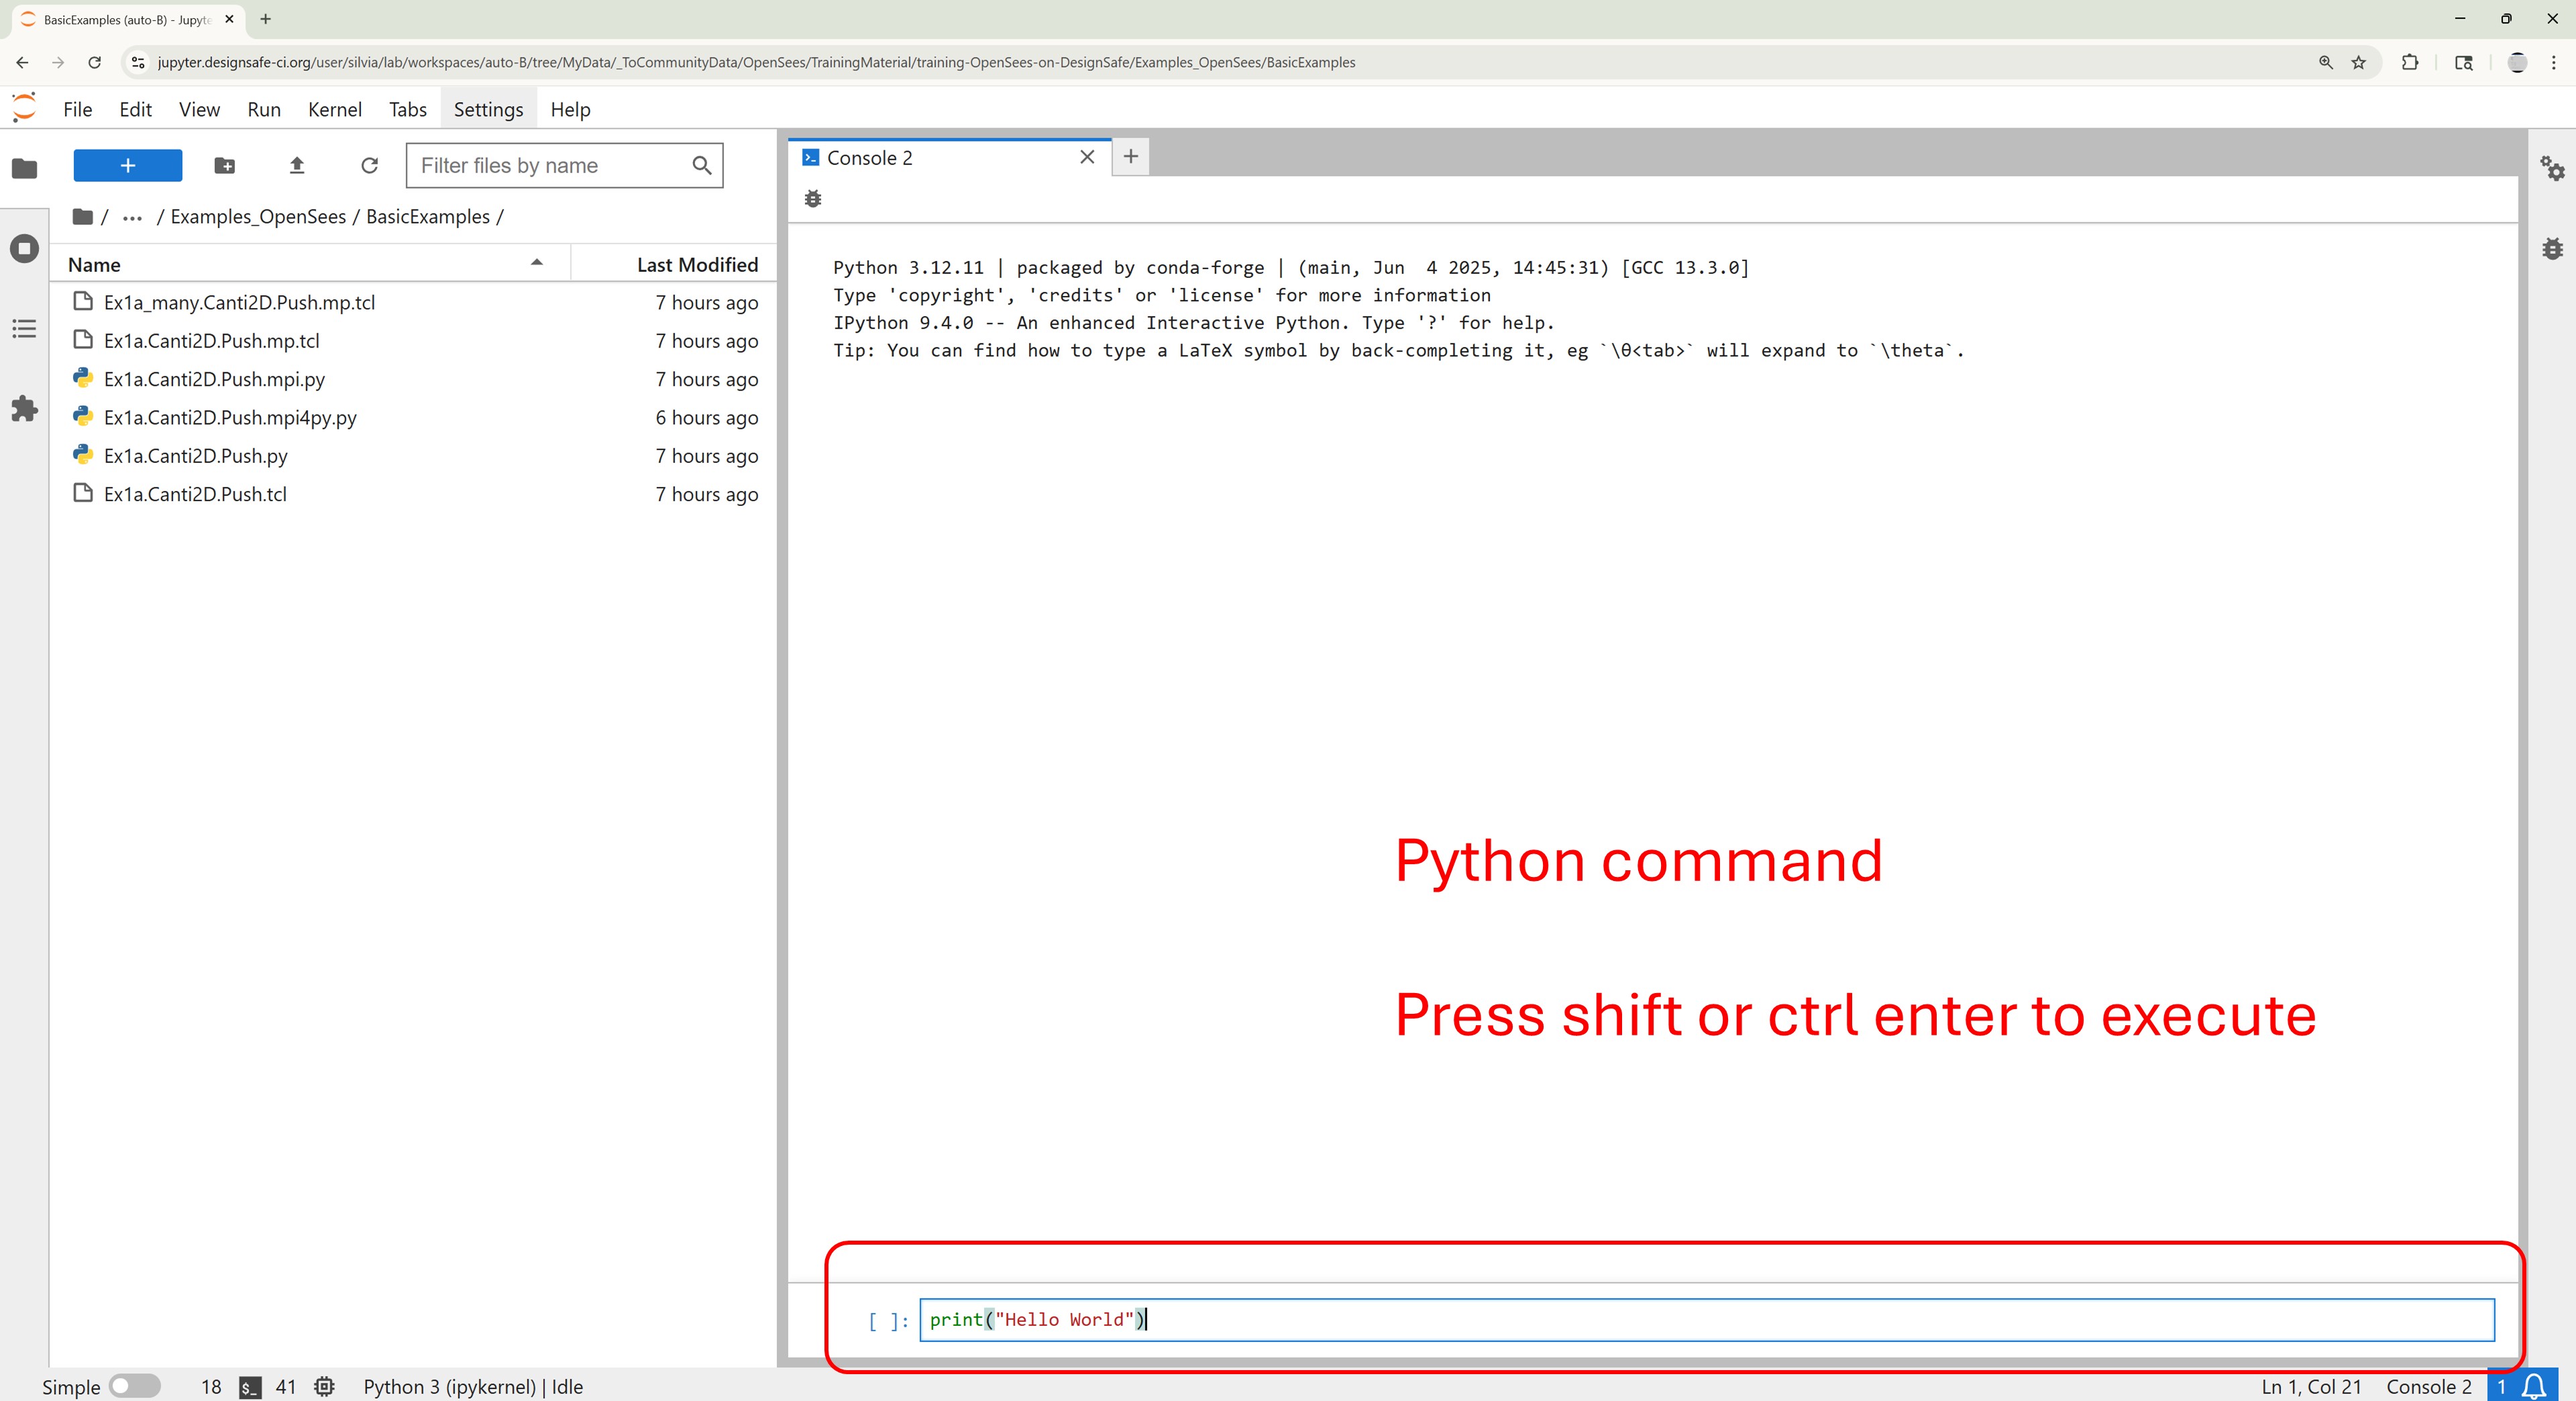Open the notifications bell in status bar
This screenshot has height=1401, width=2576.
coord(2533,1386)
